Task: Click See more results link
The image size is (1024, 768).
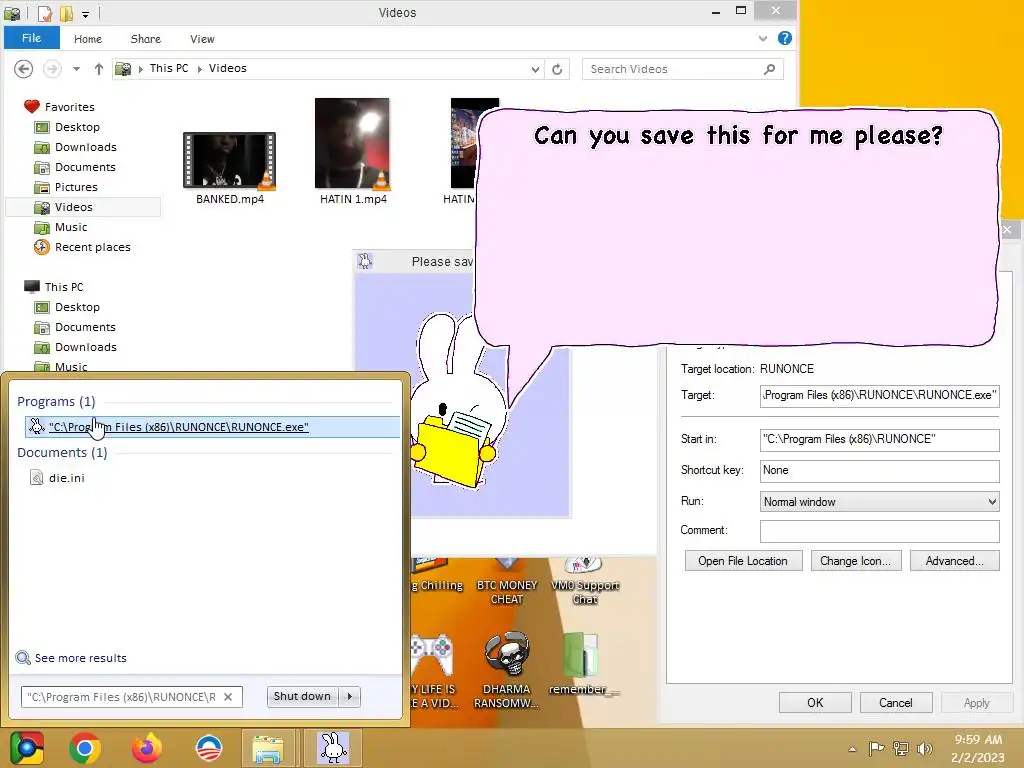Action: tap(71, 658)
